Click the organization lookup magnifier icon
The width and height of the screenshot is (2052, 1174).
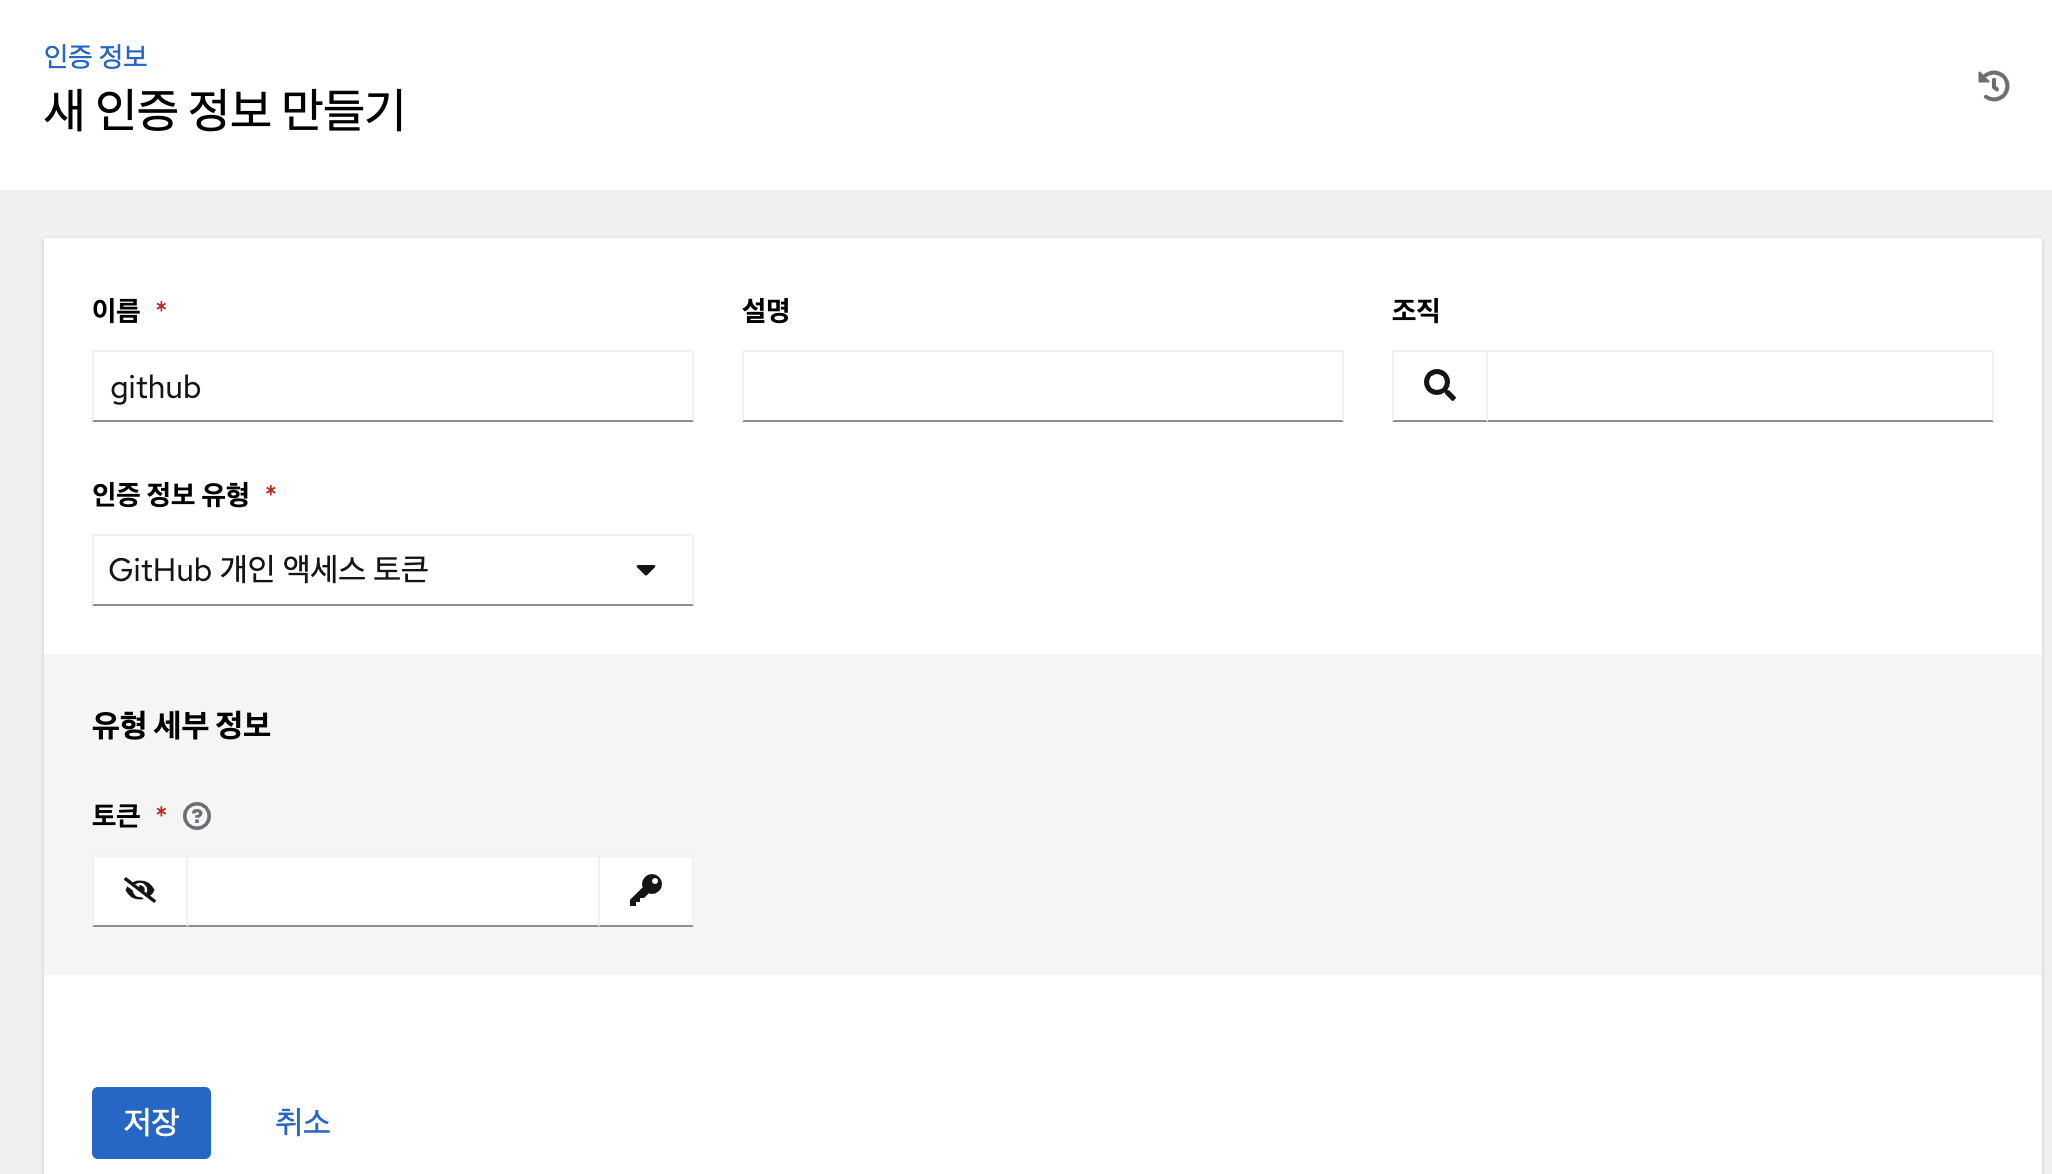pos(1439,386)
